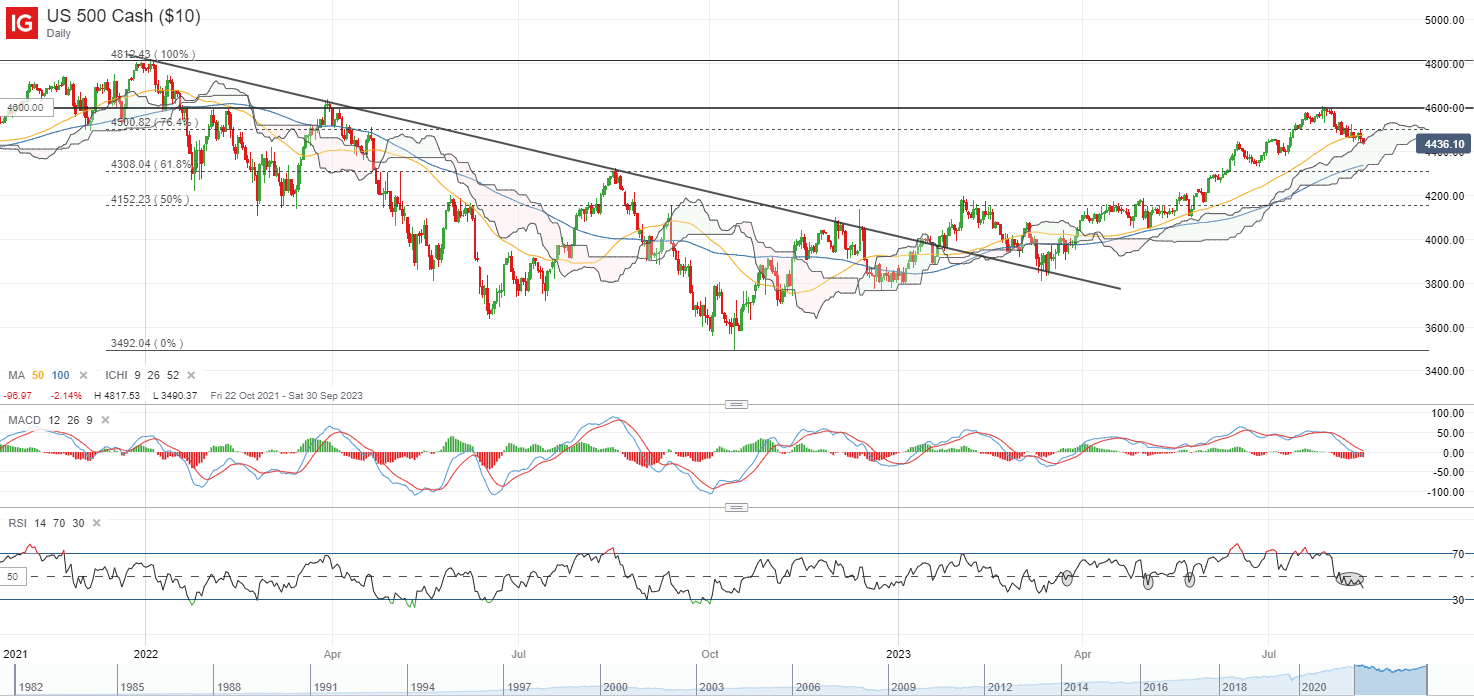
Task: Select the current price tag 4436.10
Action: click(x=1444, y=145)
